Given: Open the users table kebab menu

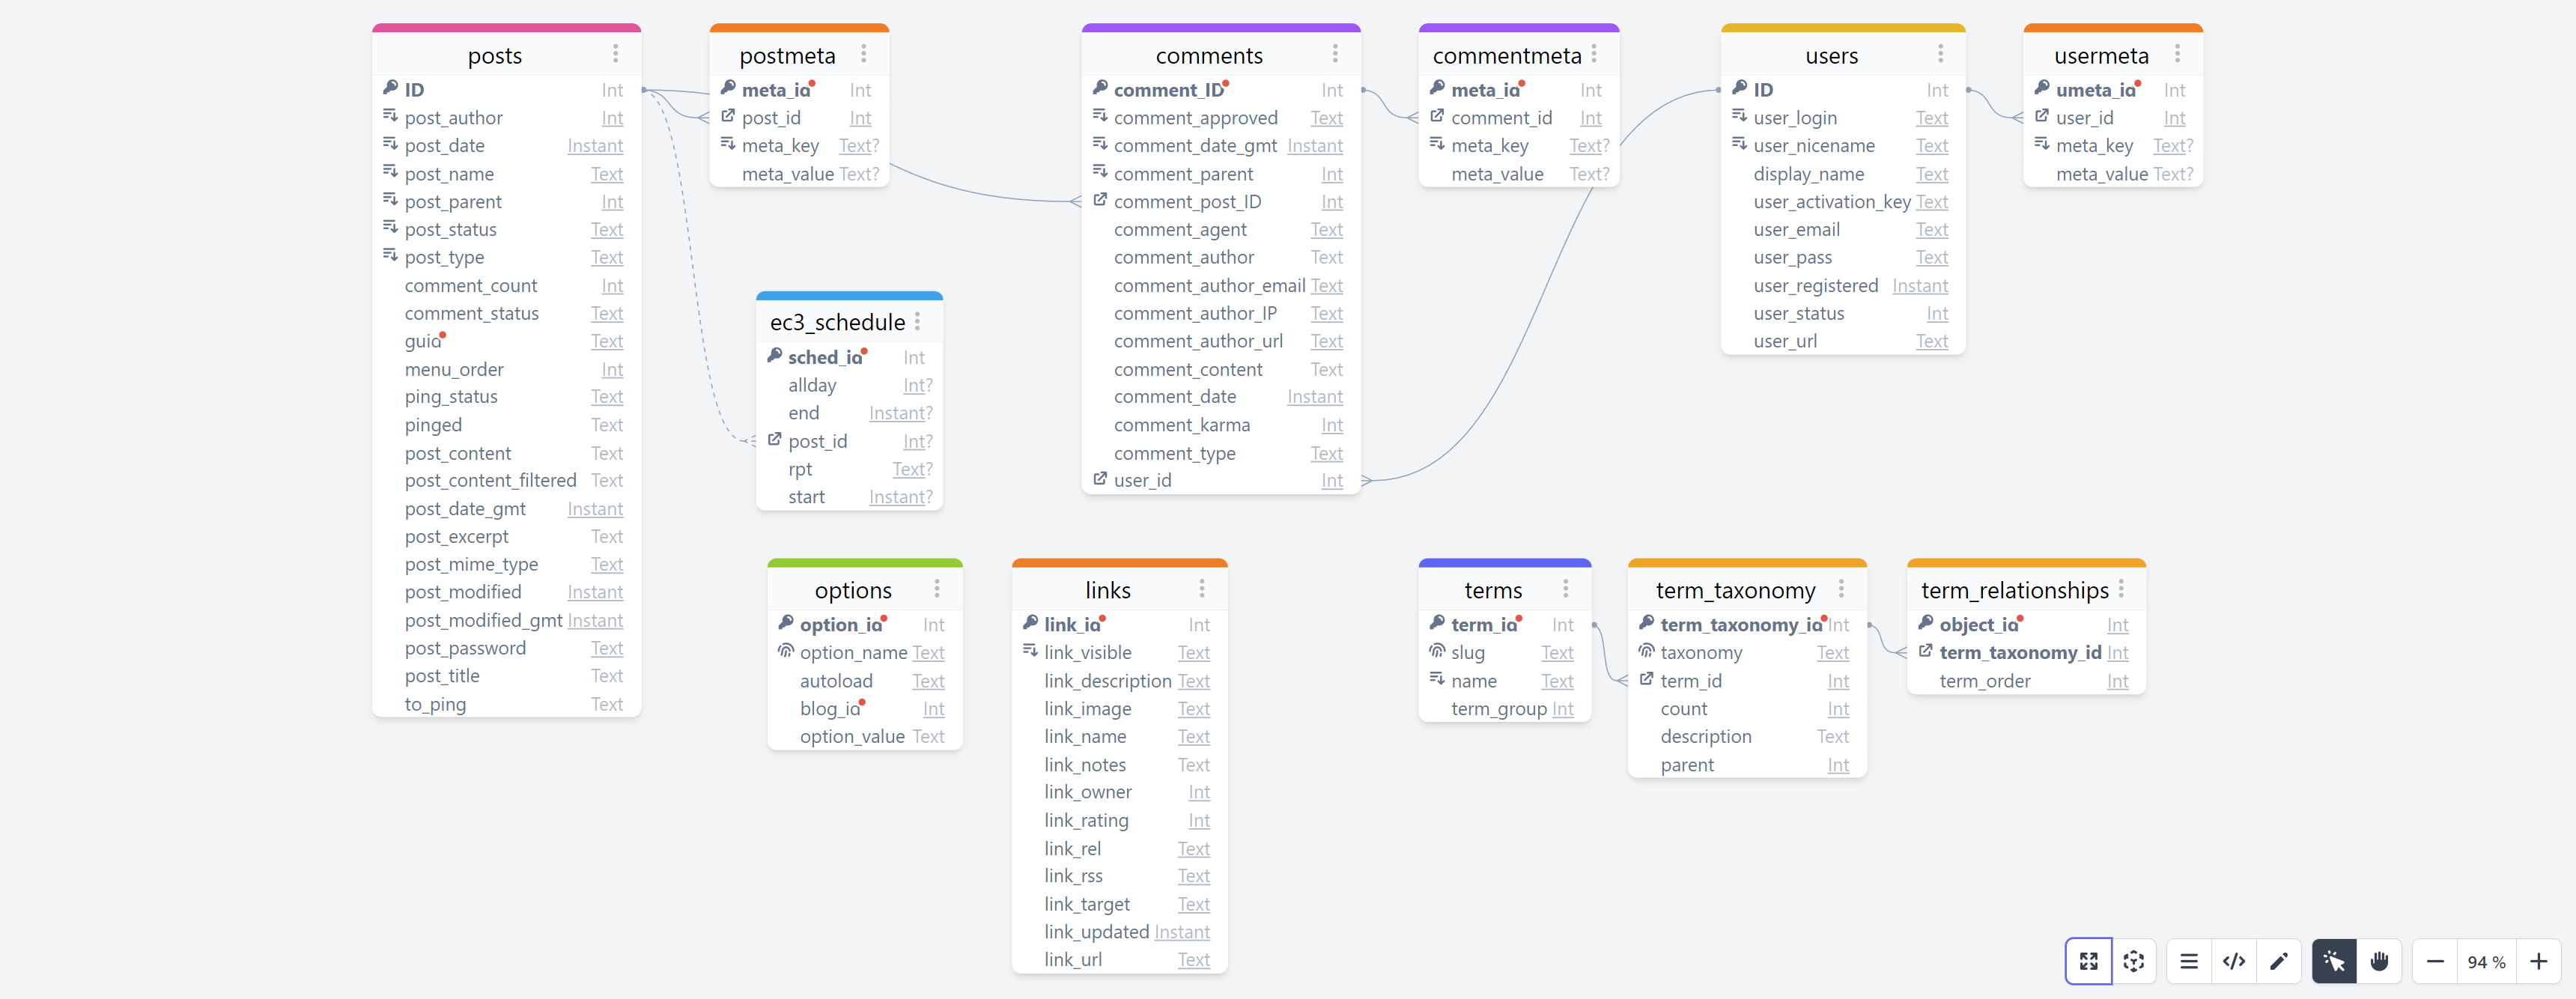Looking at the screenshot, I should [1940, 54].
